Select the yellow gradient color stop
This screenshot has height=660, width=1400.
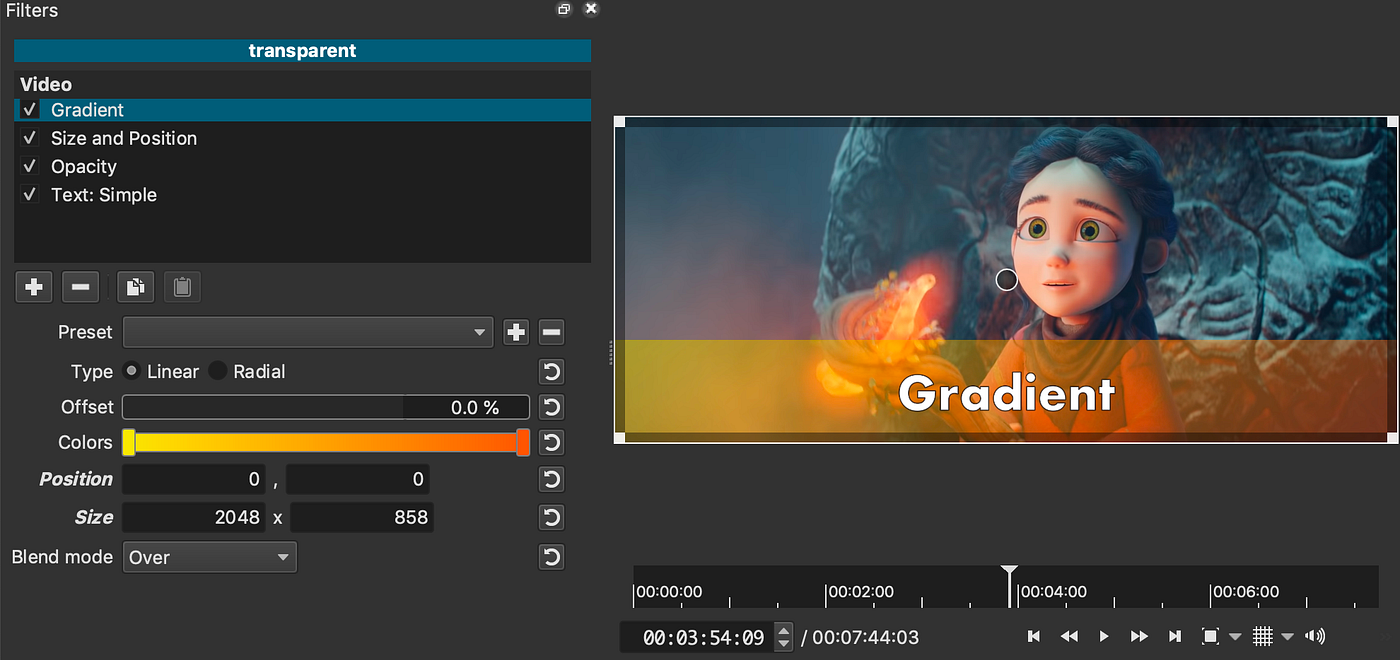129,442
